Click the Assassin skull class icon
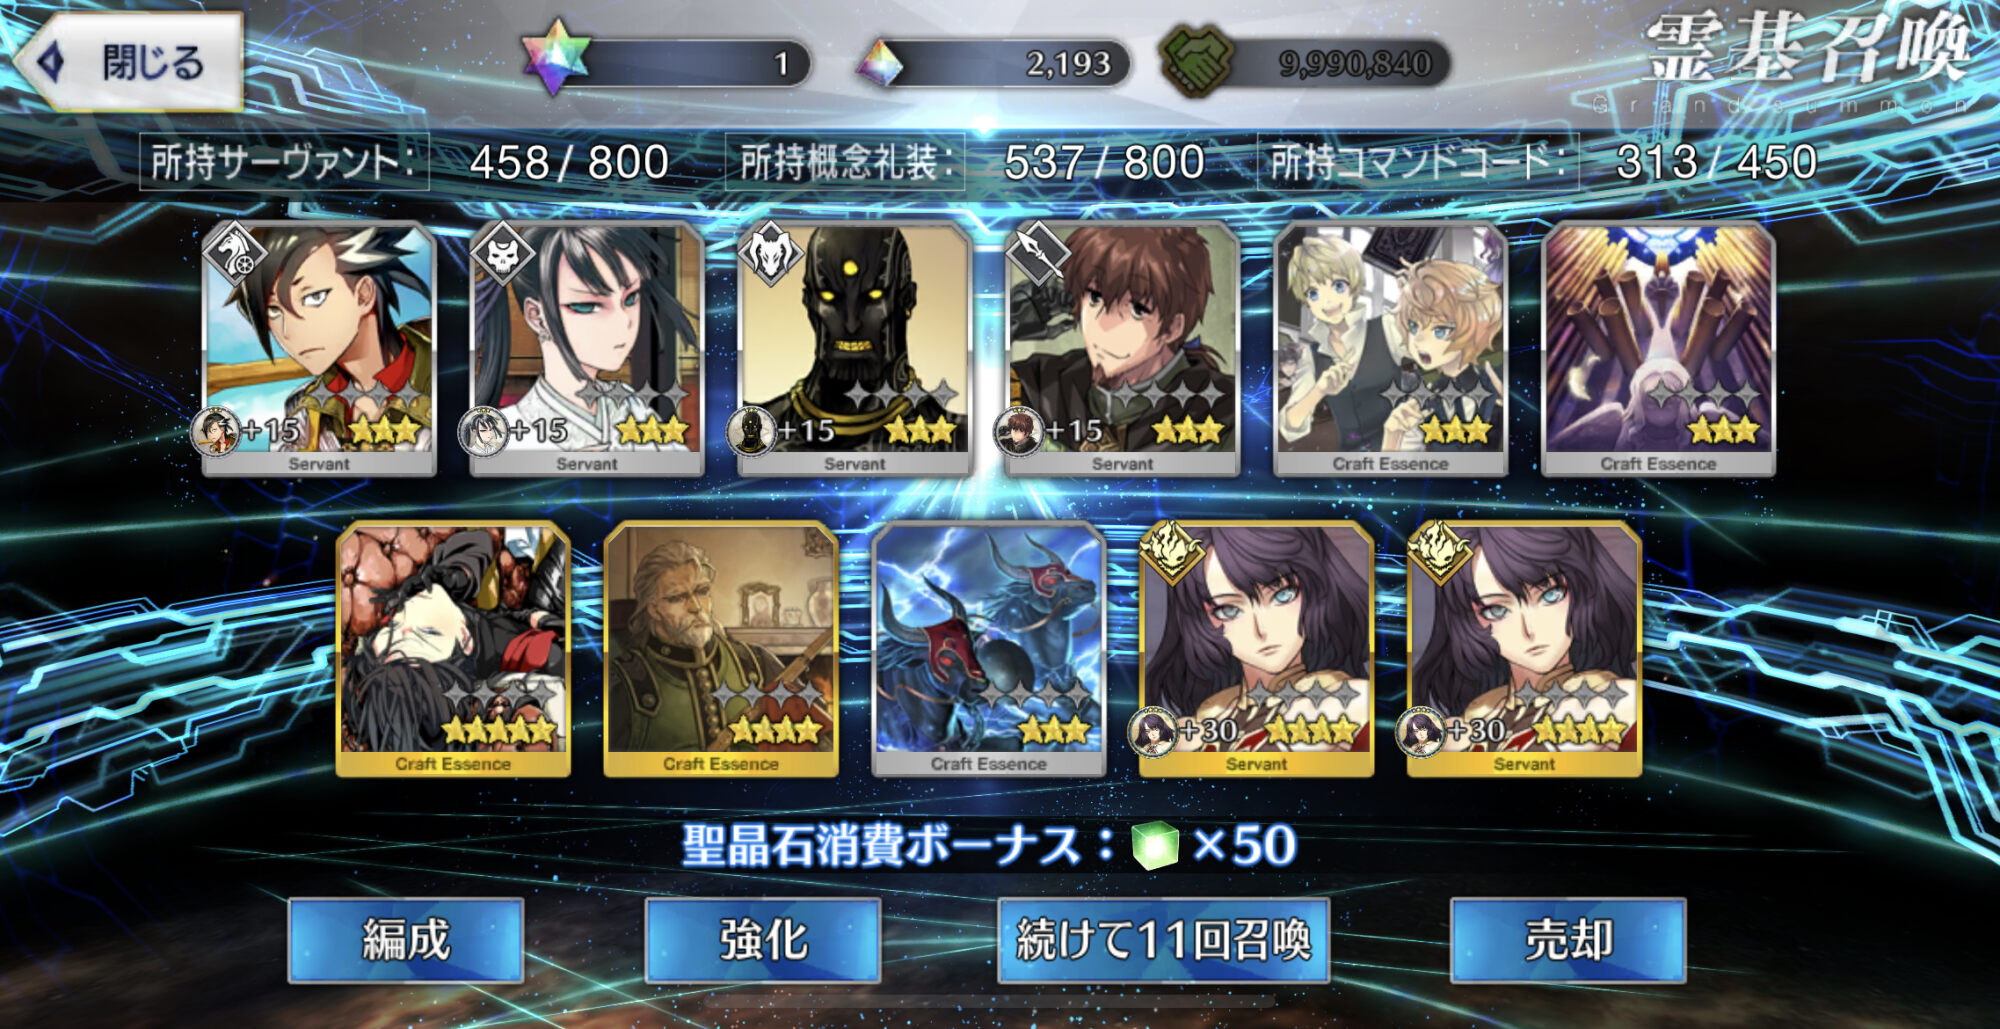 pos(502,255)
